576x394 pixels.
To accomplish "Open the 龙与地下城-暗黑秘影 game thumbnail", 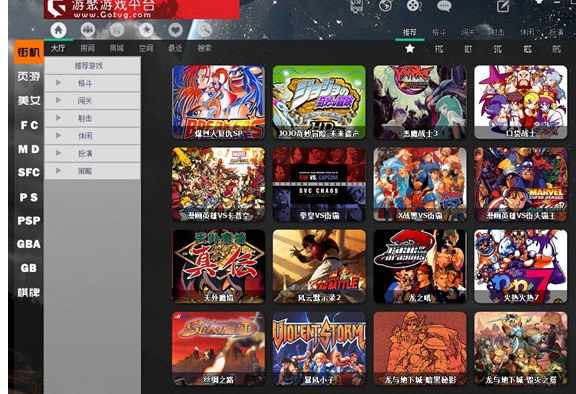I will (420, 348).
